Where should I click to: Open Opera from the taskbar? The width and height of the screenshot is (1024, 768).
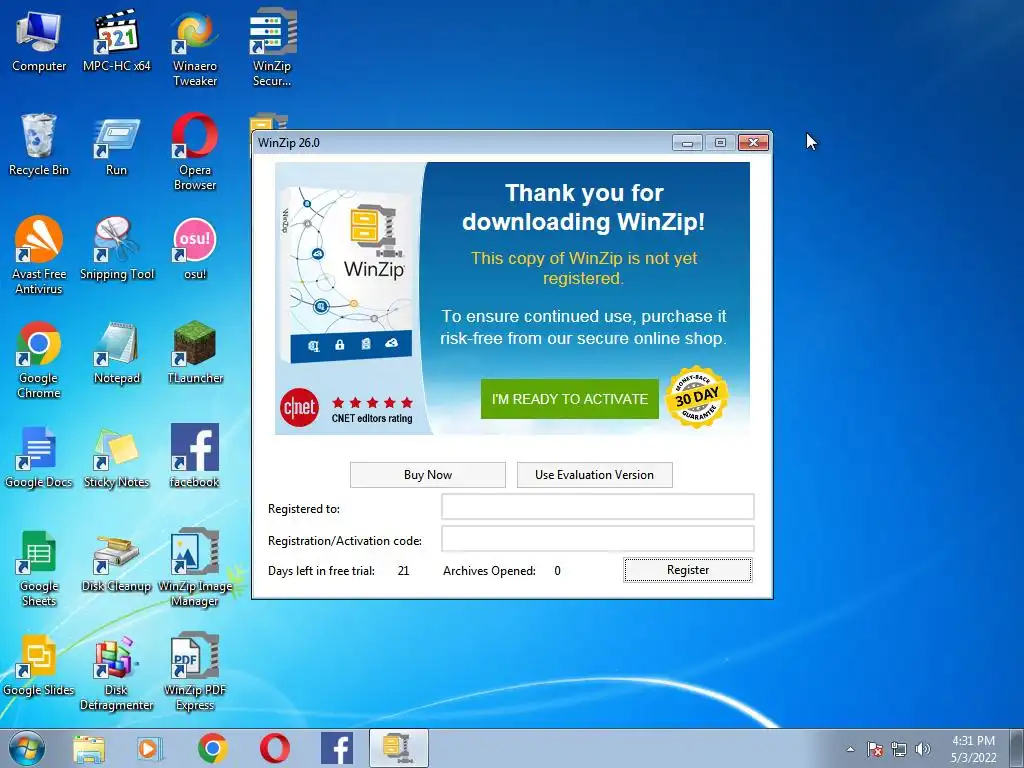(275, 748)
